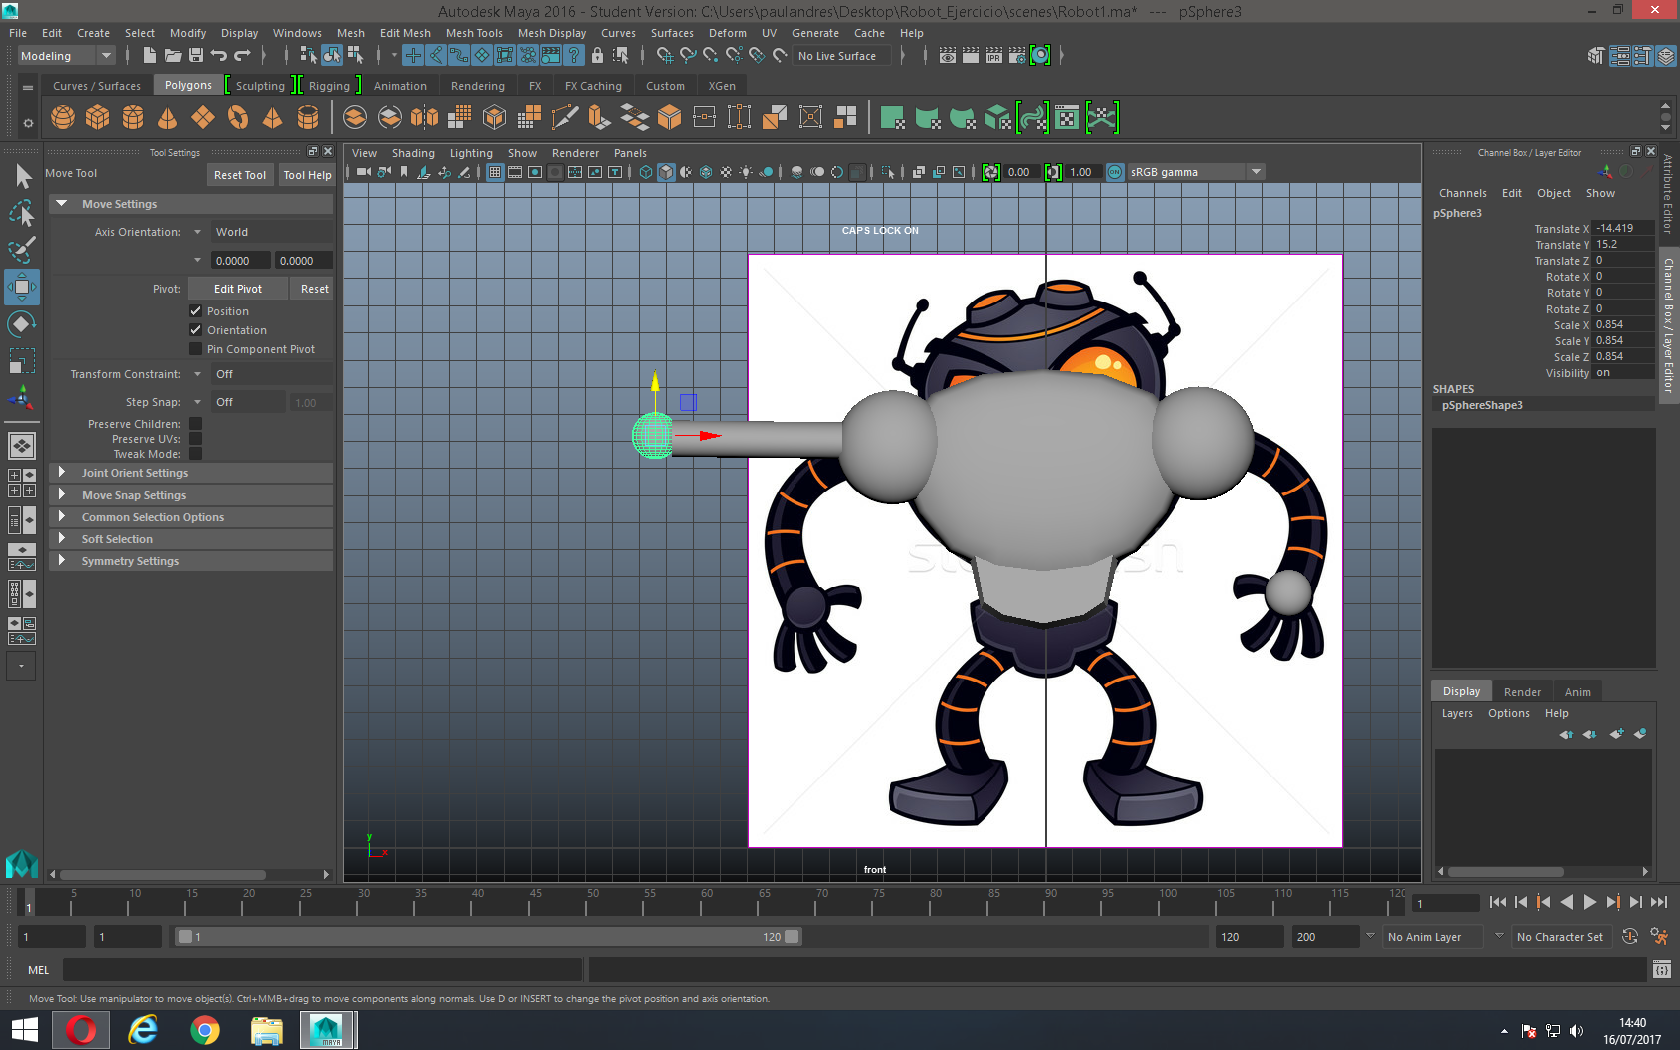Click the Multi-Cut shelf icon
The image size is (1680, 1050).
click(x=565, y=118)
